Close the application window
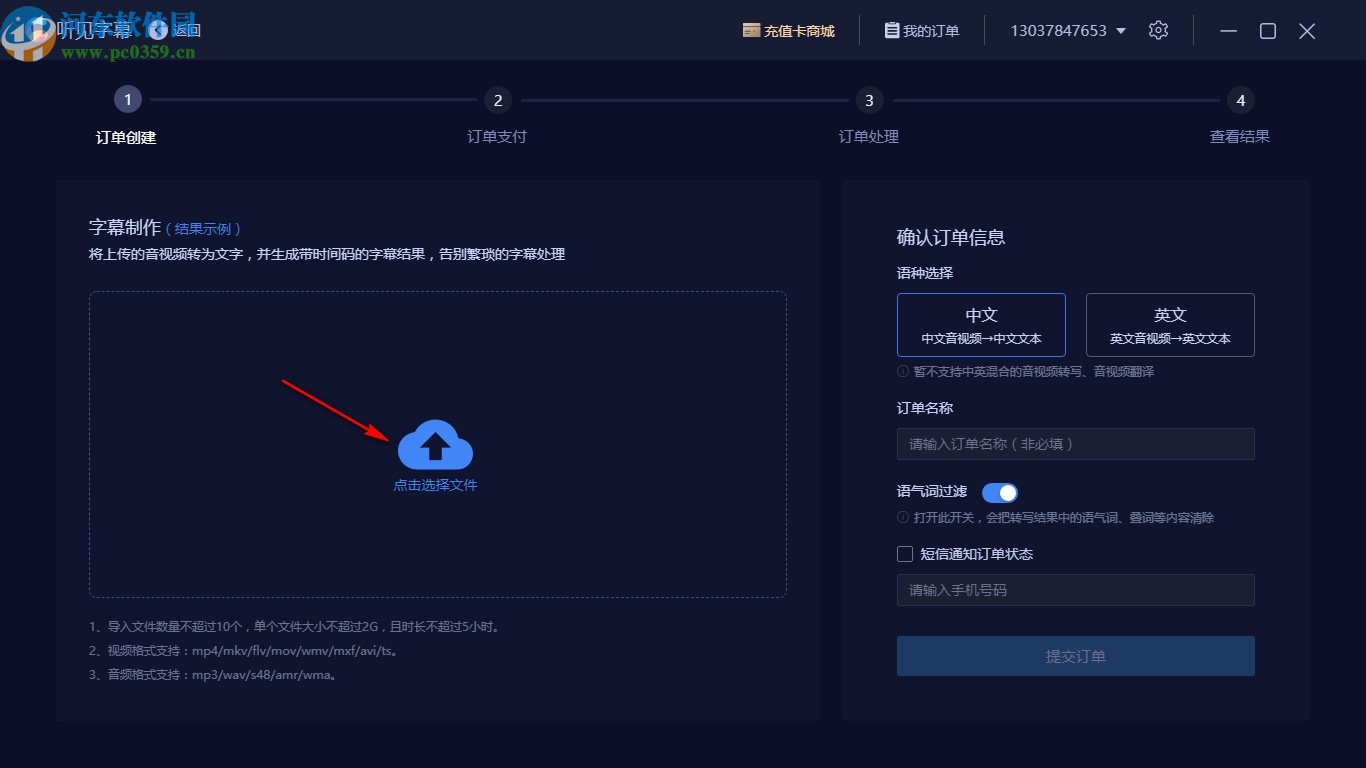 (1307, 31)
